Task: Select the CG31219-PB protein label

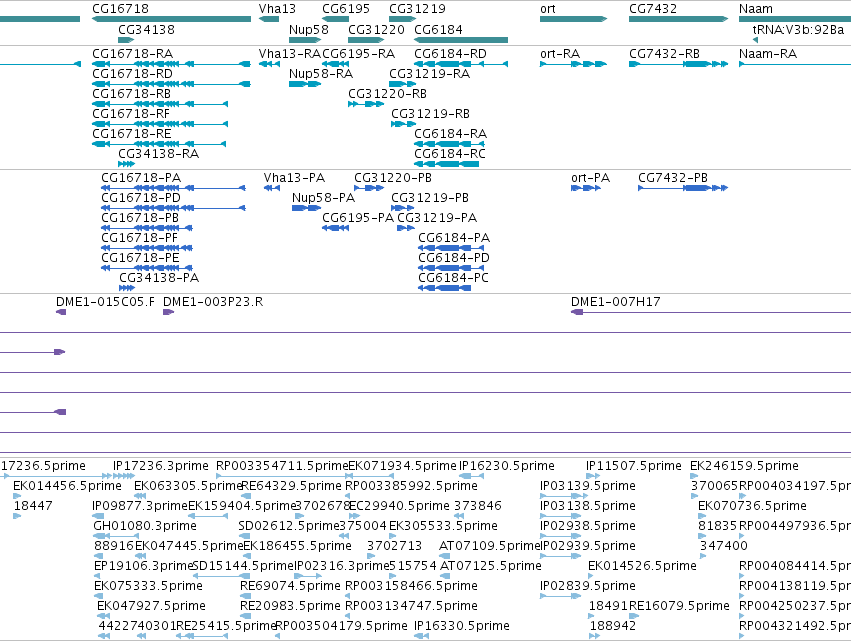Action: point(430,198)
